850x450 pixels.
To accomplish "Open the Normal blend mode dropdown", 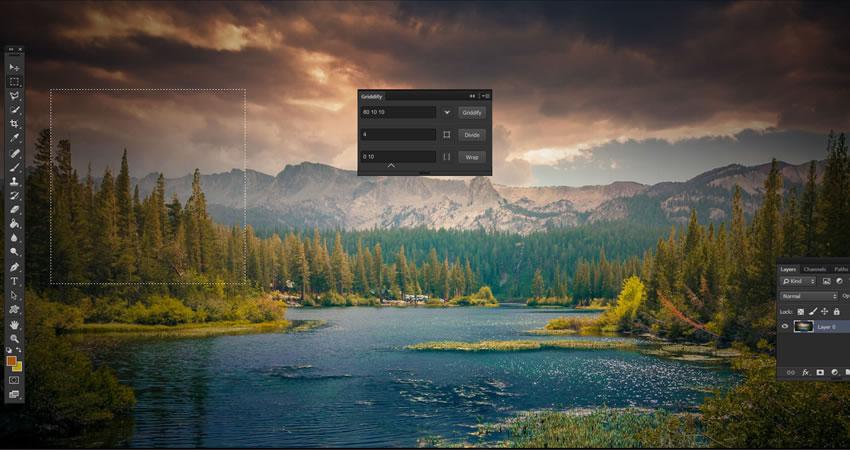I will 808,297.
